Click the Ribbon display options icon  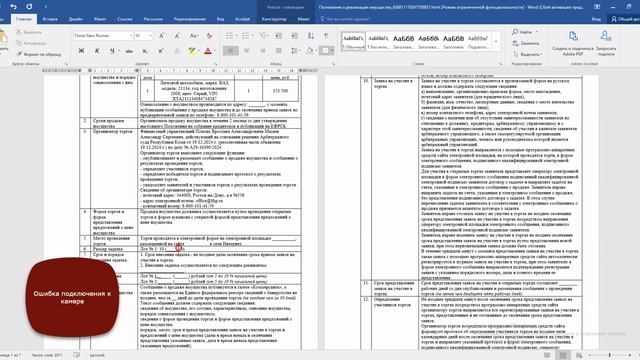(x=597, y=7)
